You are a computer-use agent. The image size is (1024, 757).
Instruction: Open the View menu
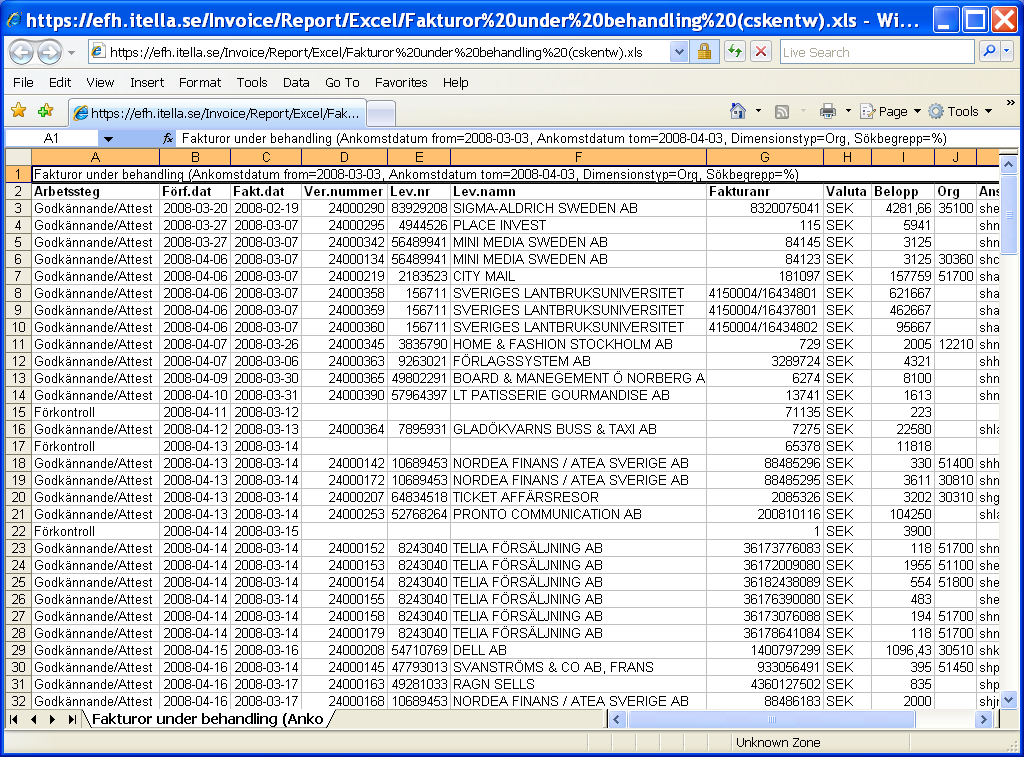[x=100, y=82]
